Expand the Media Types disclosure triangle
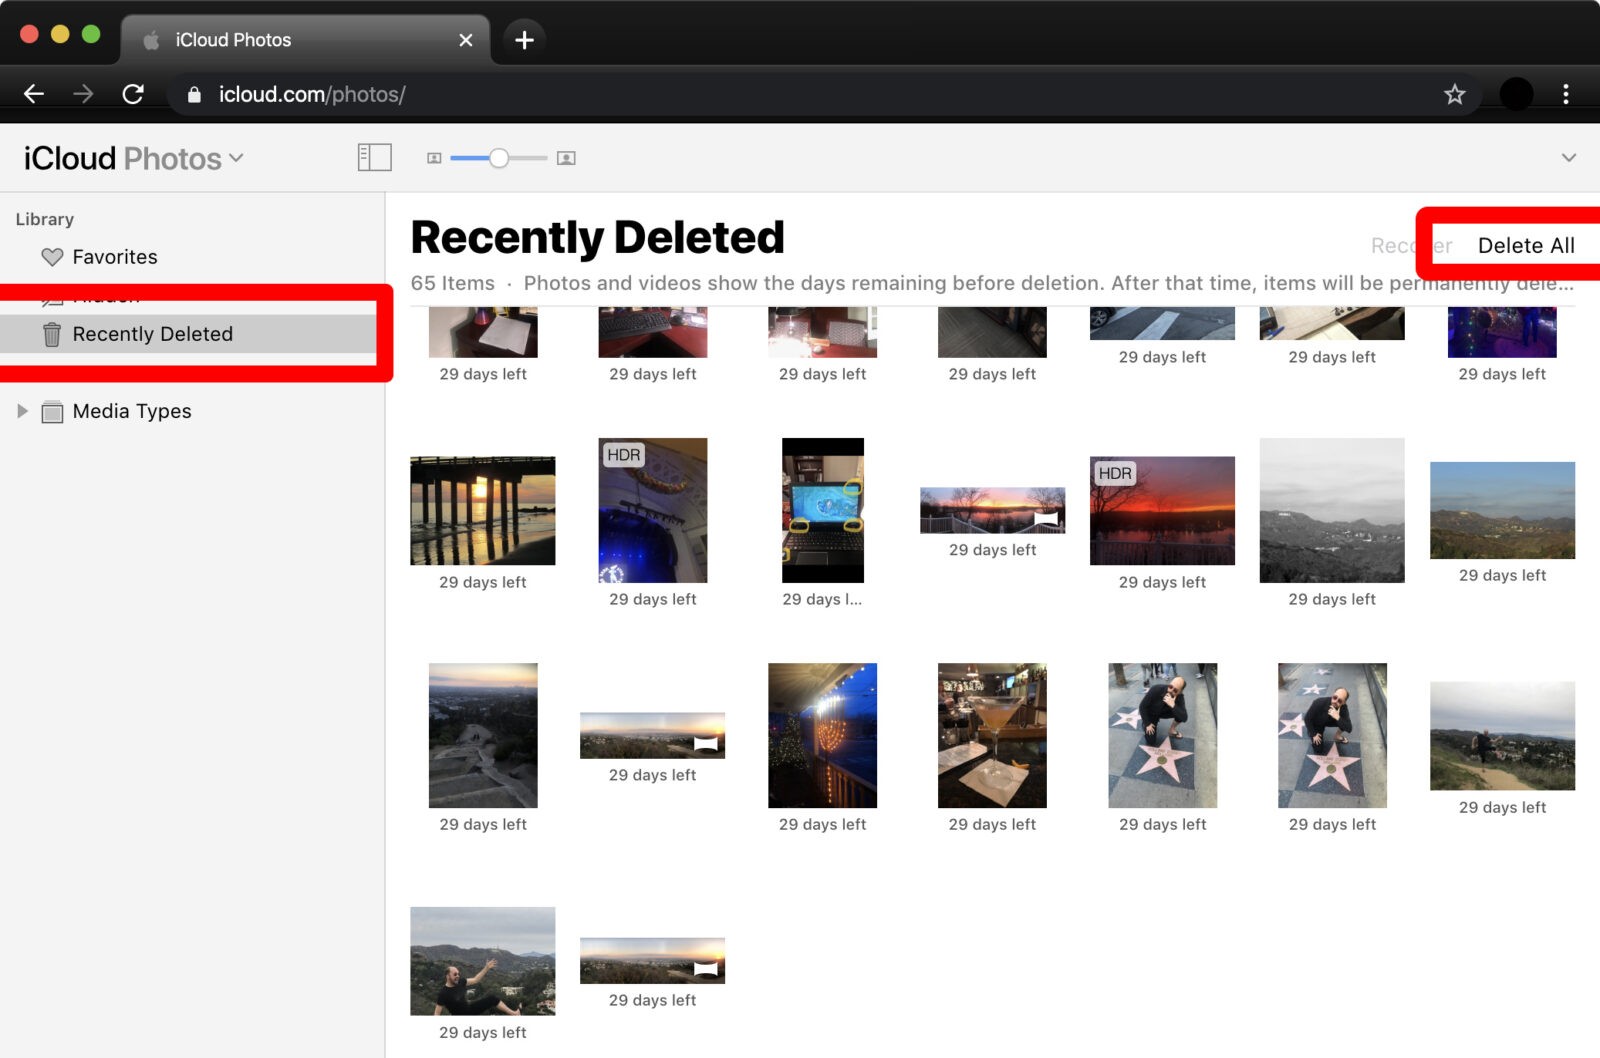This screenshot has width=1600, height=1058. pyautogui.click(x=22, y=411)
